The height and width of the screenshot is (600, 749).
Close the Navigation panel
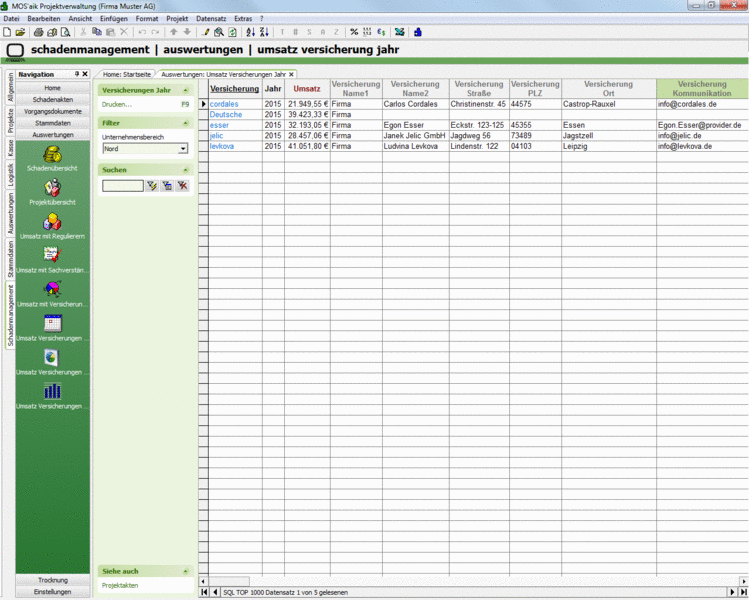tap(85, 74)
